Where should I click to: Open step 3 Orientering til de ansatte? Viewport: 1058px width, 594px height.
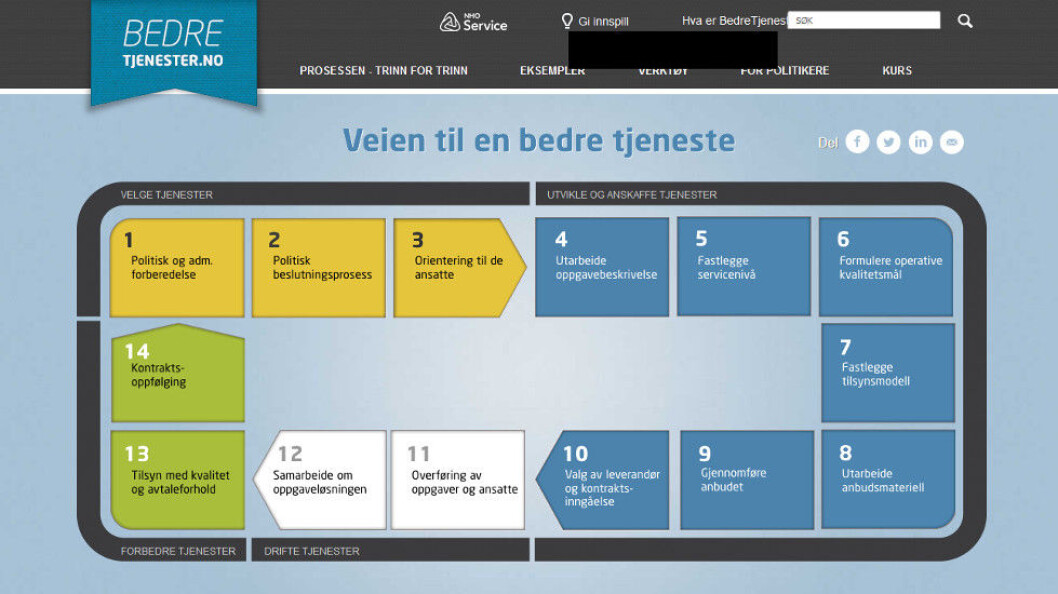[x=459, y=267]
